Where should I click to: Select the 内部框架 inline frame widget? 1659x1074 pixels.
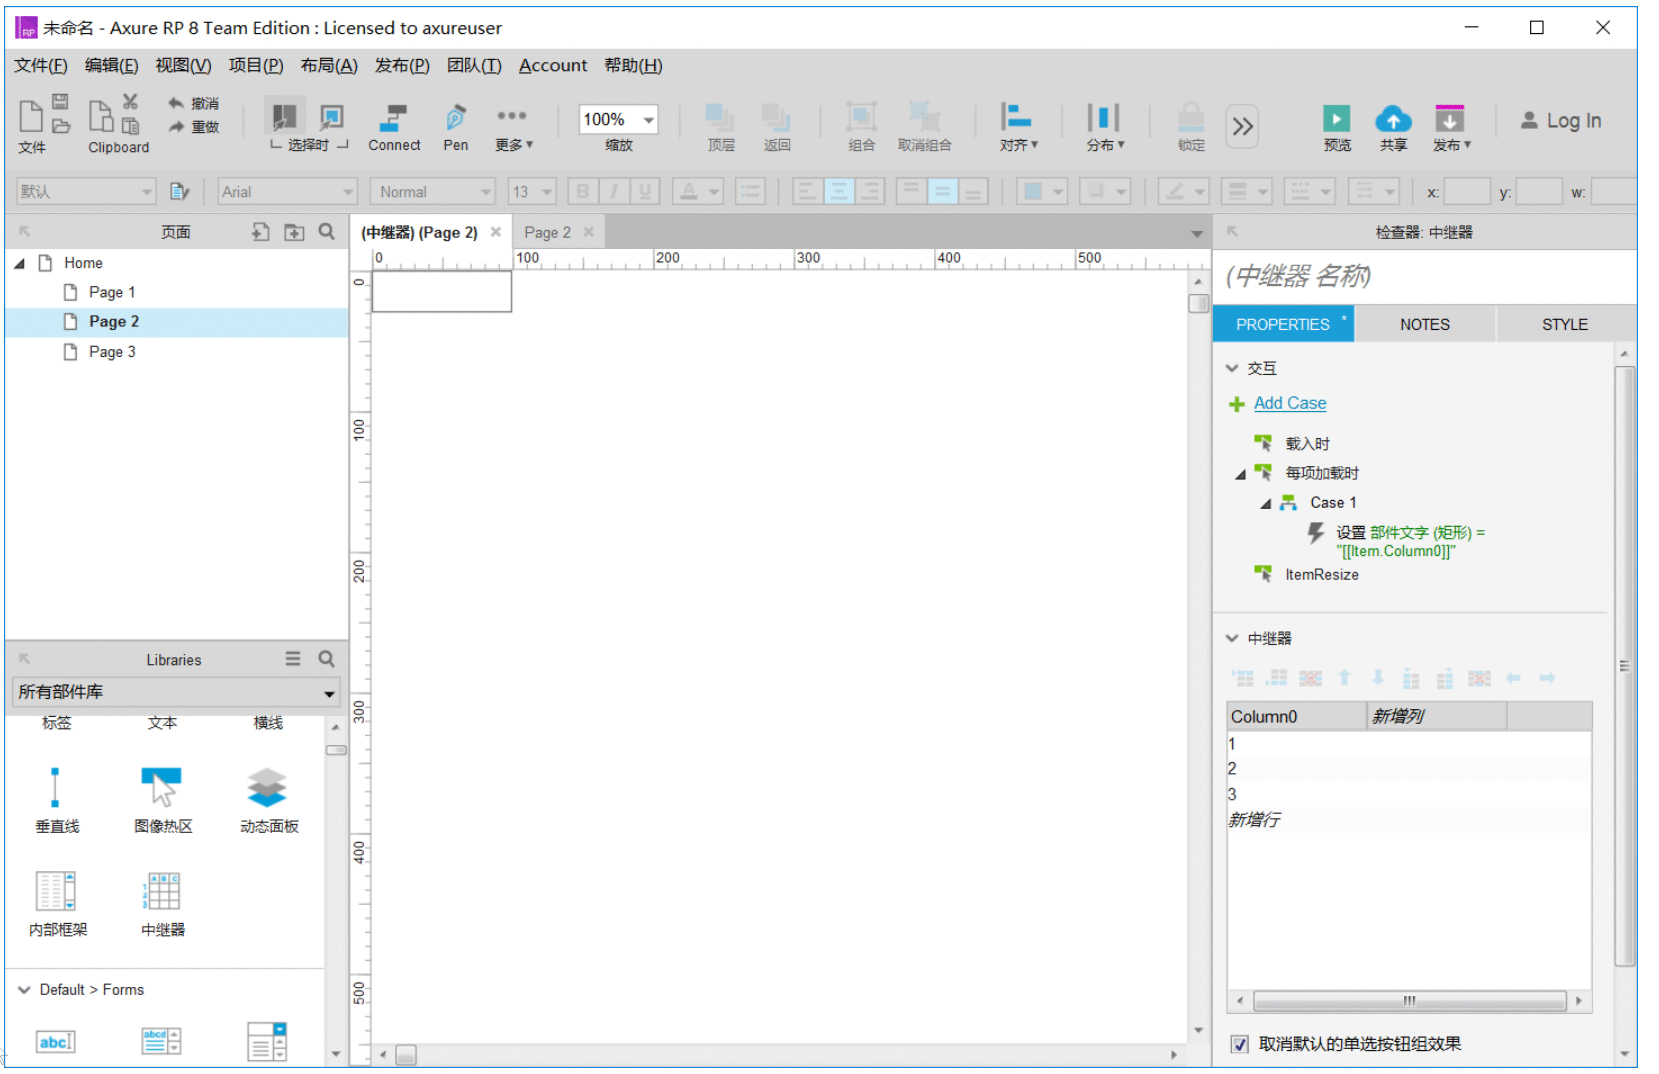57,904
